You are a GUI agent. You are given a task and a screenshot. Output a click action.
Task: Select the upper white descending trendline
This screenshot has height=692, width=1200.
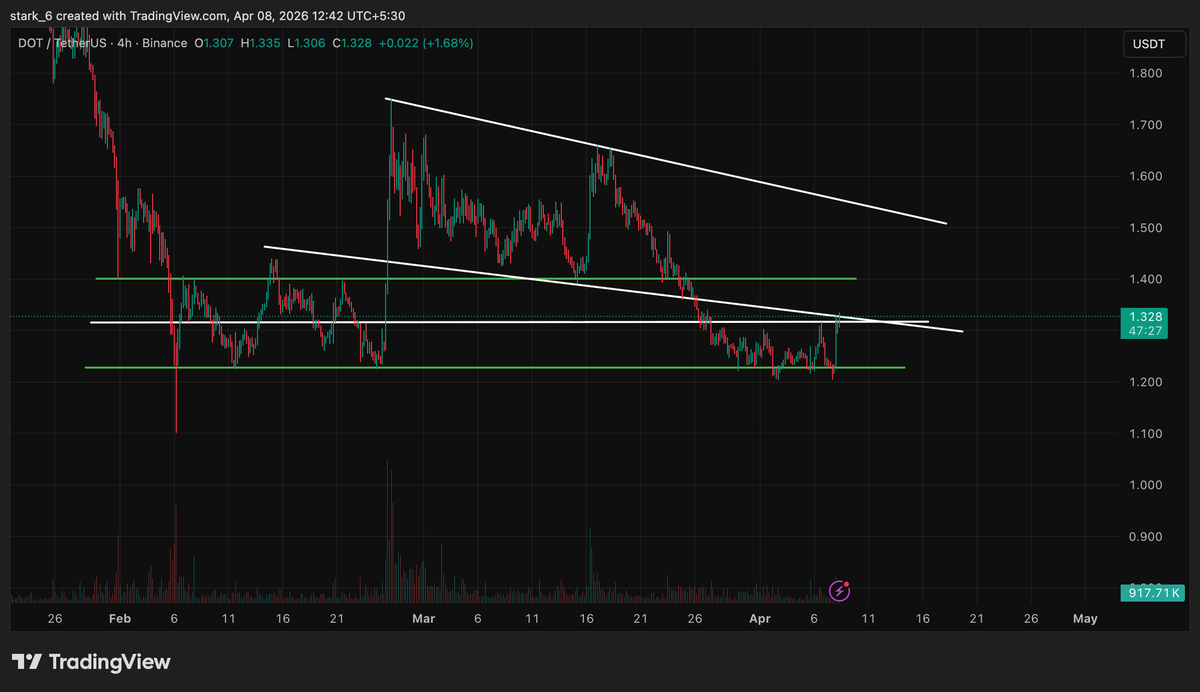(666, 161)
